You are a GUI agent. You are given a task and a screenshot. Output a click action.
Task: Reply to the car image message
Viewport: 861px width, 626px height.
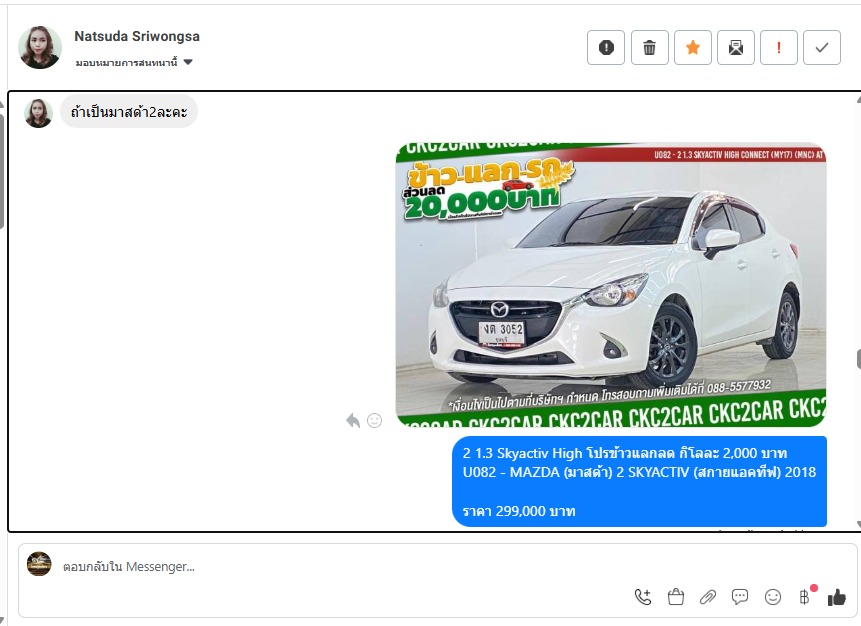tap(353, 421)
